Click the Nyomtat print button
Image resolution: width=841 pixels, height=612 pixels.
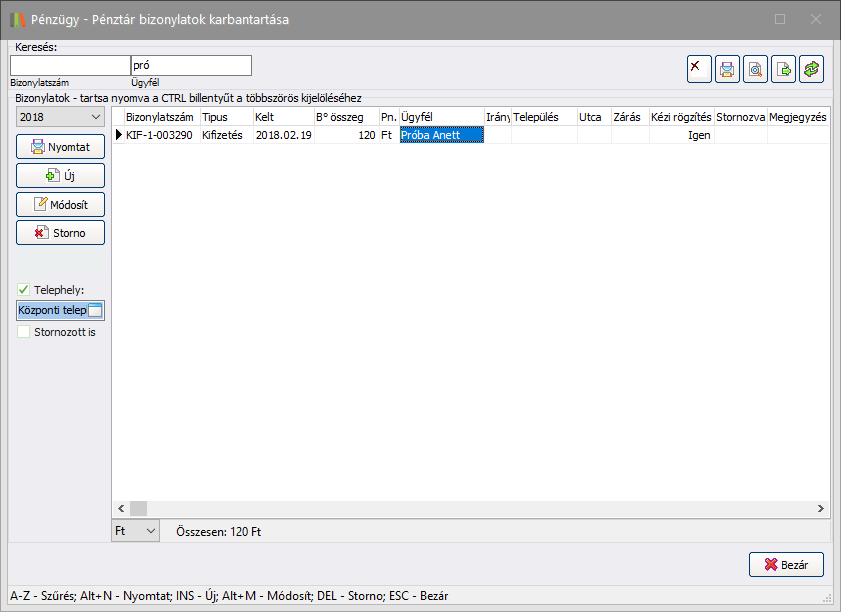tap(60, 147)
